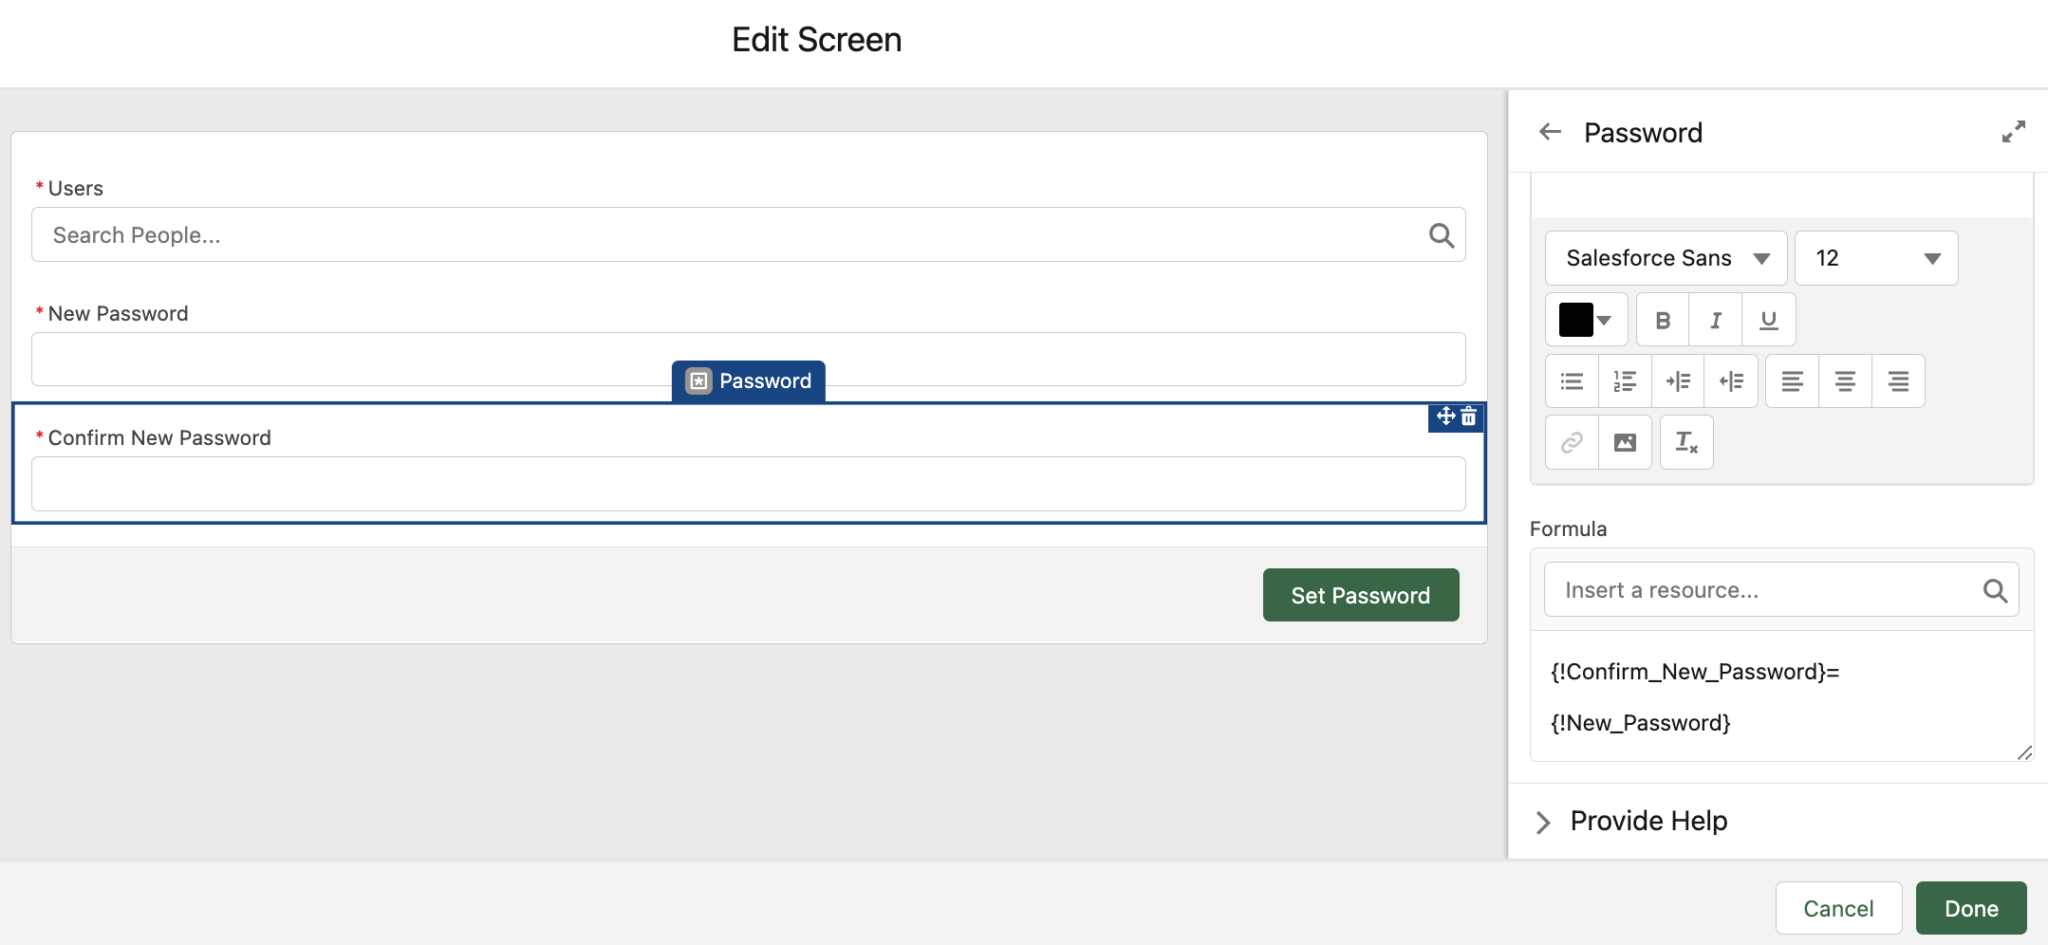Apply center text alignment
This screenshot has width=2048, height=945.
1844,380
